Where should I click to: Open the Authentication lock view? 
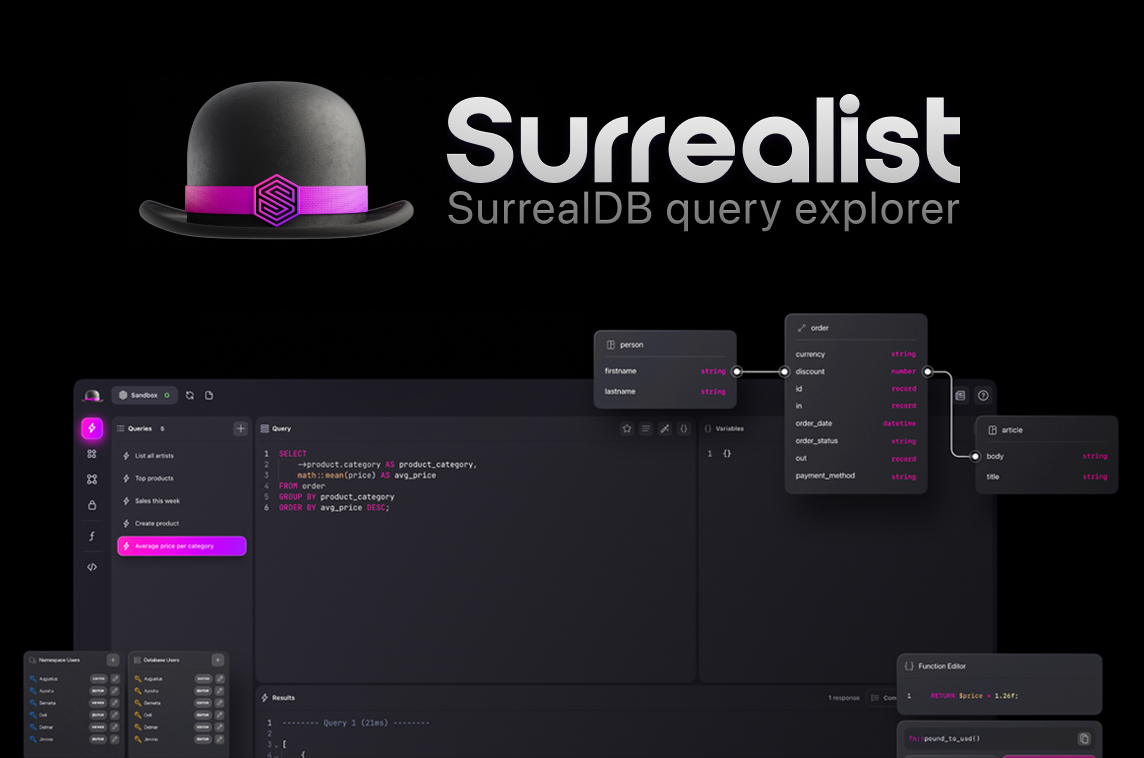92,505
